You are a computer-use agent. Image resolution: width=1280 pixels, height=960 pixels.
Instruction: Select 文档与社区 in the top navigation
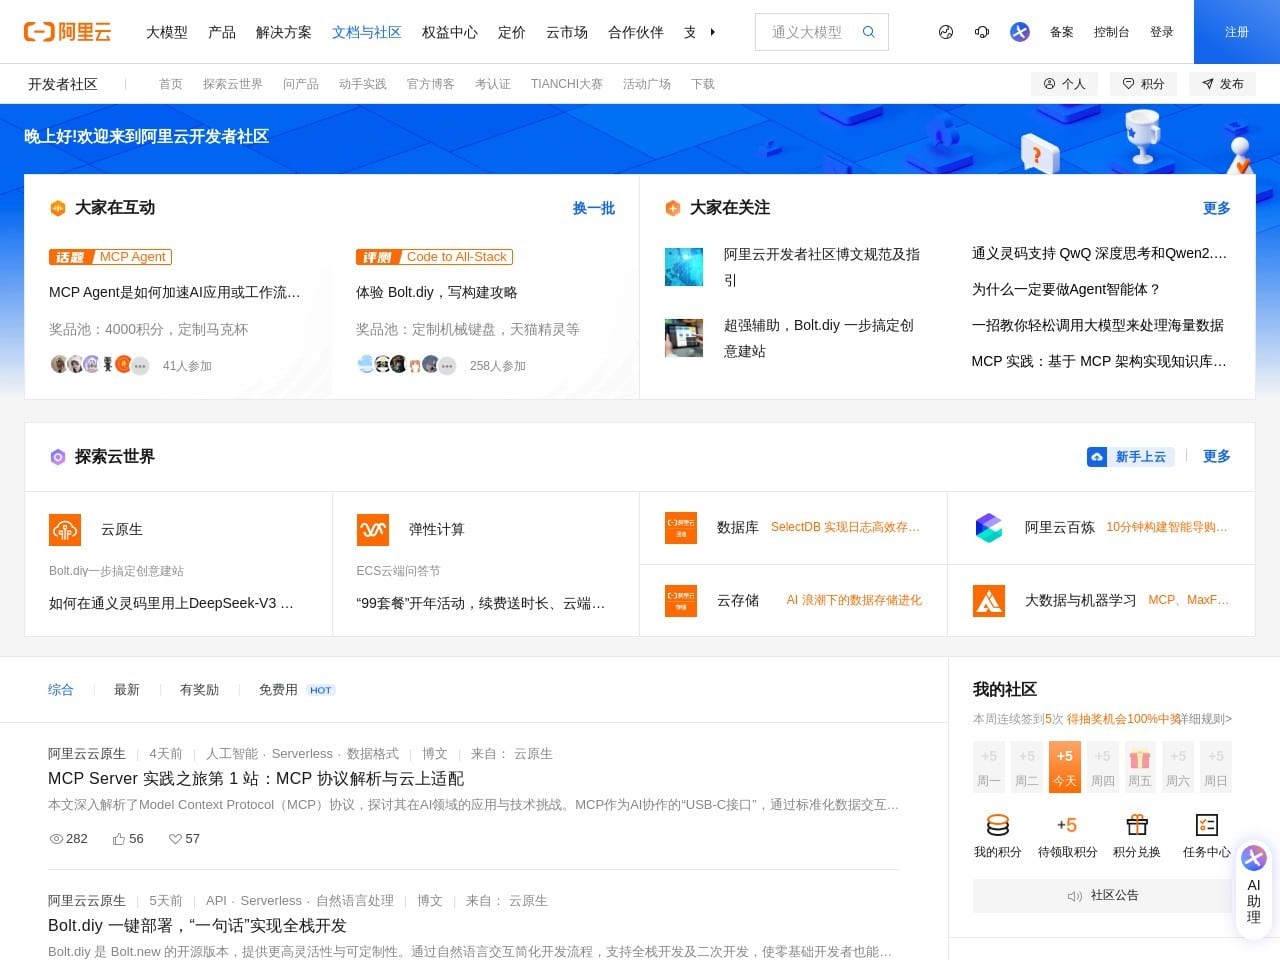point(367,32)
